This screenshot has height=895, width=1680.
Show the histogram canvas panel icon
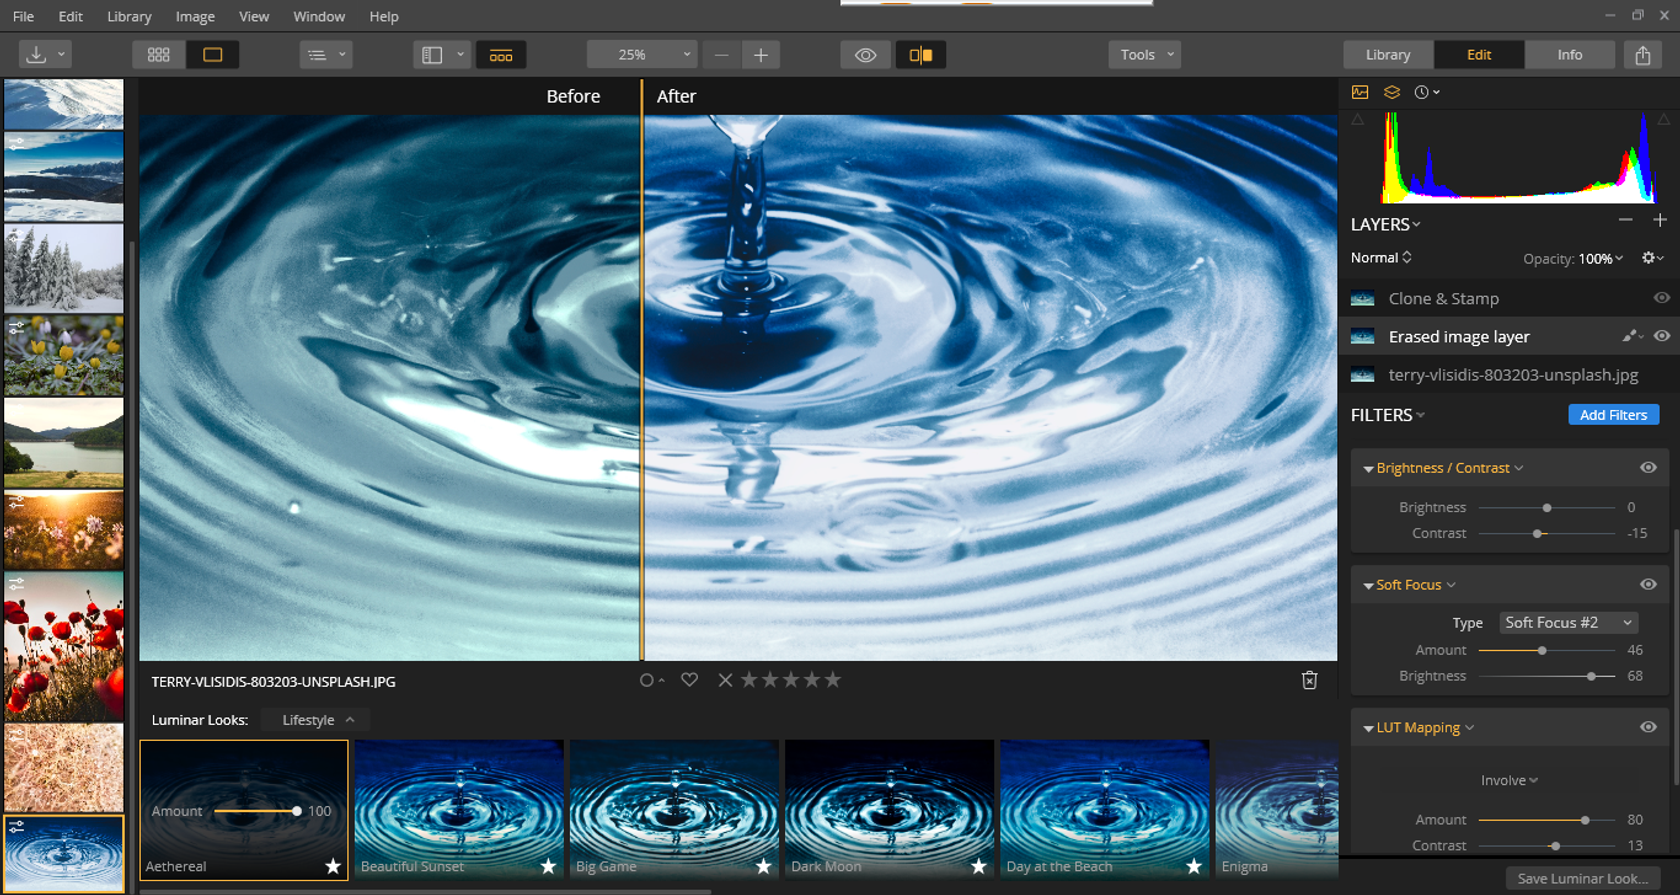pyautogui.click(x=1360, y=92)
